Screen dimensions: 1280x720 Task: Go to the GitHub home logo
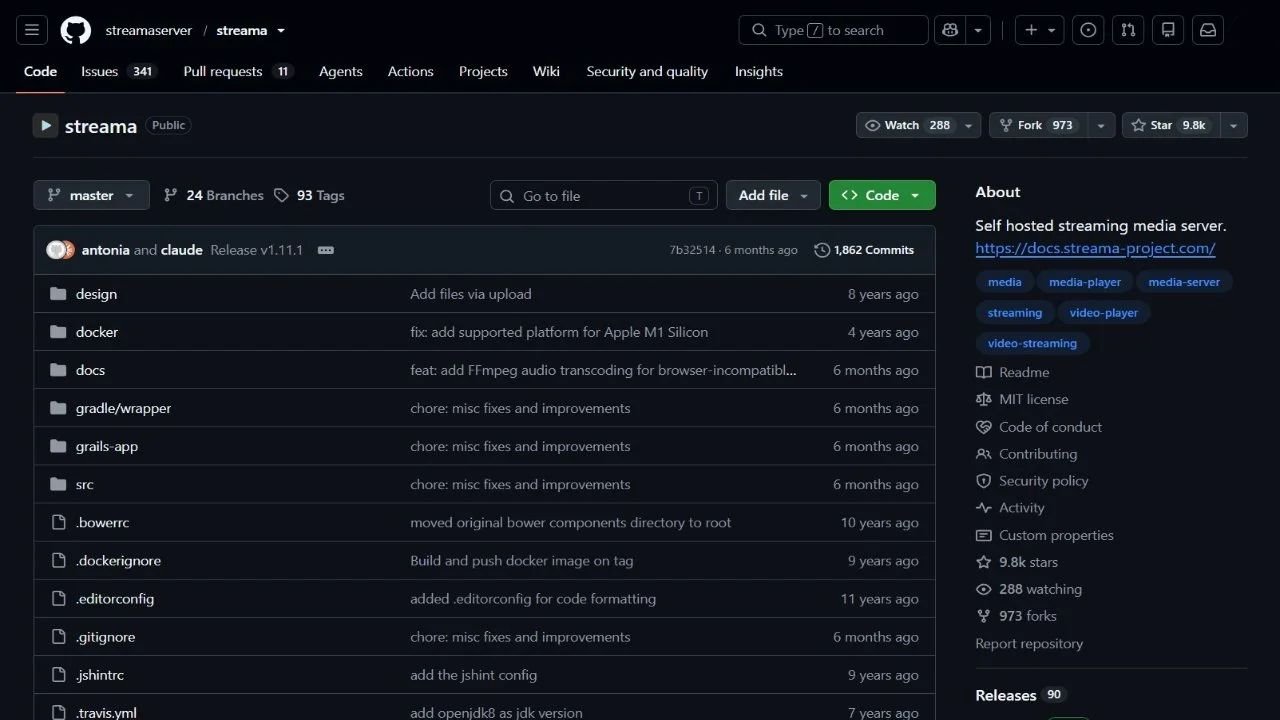tap(76, 30)
